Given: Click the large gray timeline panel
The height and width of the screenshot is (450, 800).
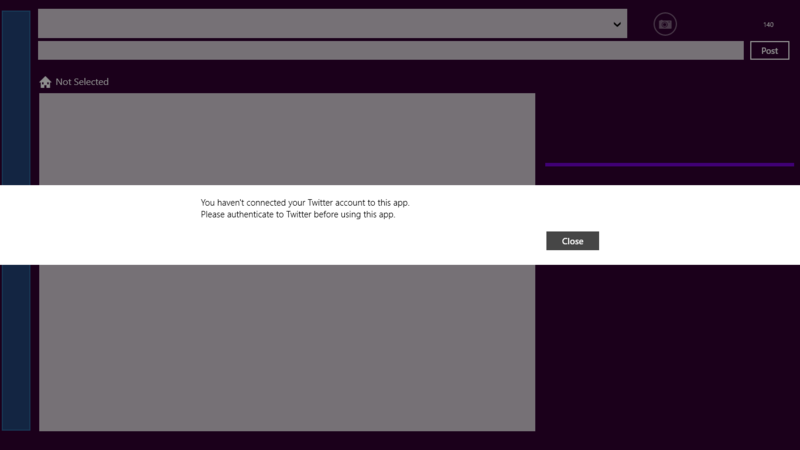Looking at the screenshot, I should 287,262.
